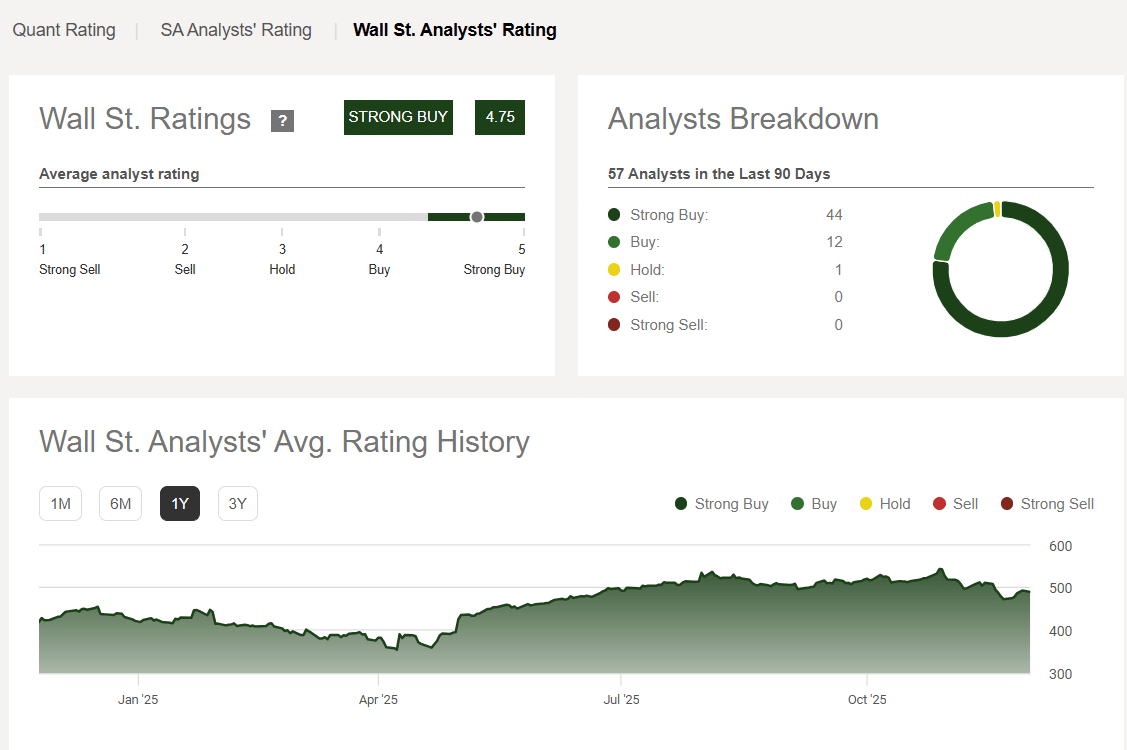This screenshot has height=750, width=1127.
Task: Click the Wall St. Ratings help question-mark icon
Action: (282, 121)
